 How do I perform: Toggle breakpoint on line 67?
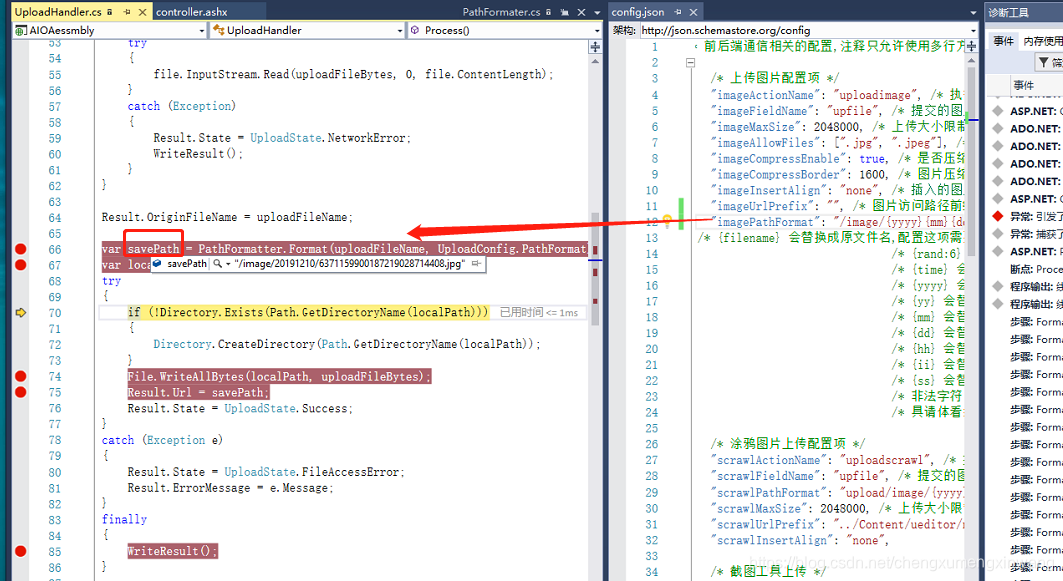[21, 264]
